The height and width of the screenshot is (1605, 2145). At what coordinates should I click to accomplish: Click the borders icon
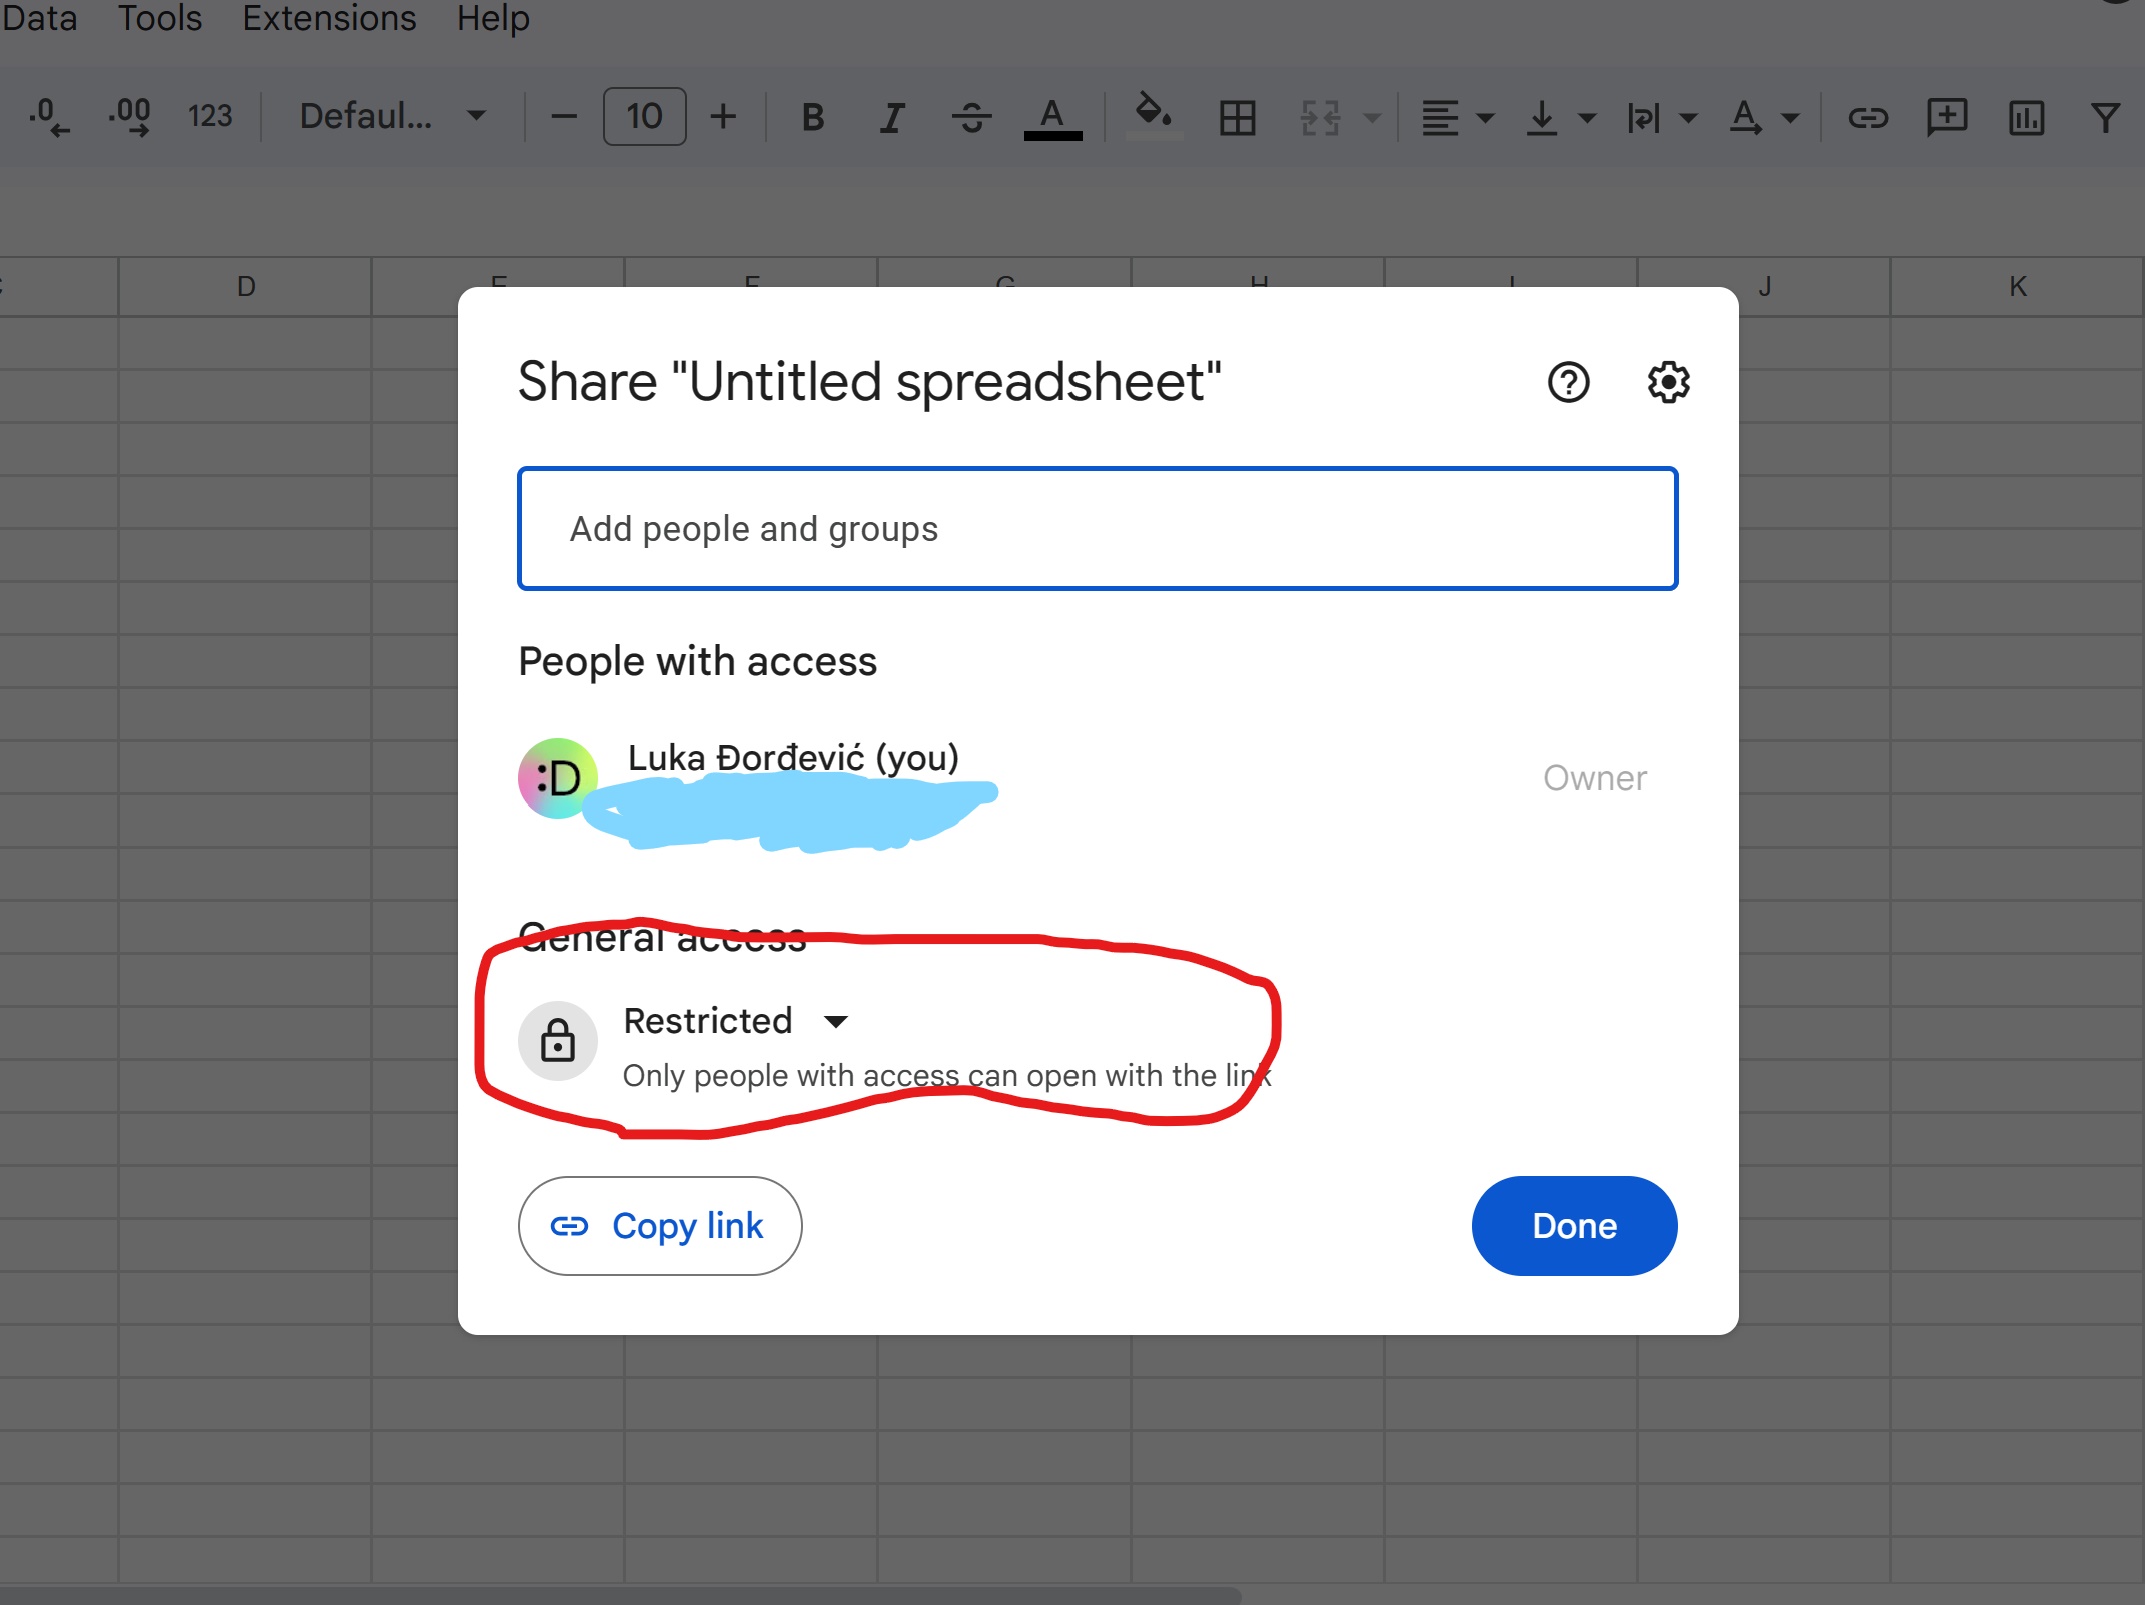(x=1237, y=117)
